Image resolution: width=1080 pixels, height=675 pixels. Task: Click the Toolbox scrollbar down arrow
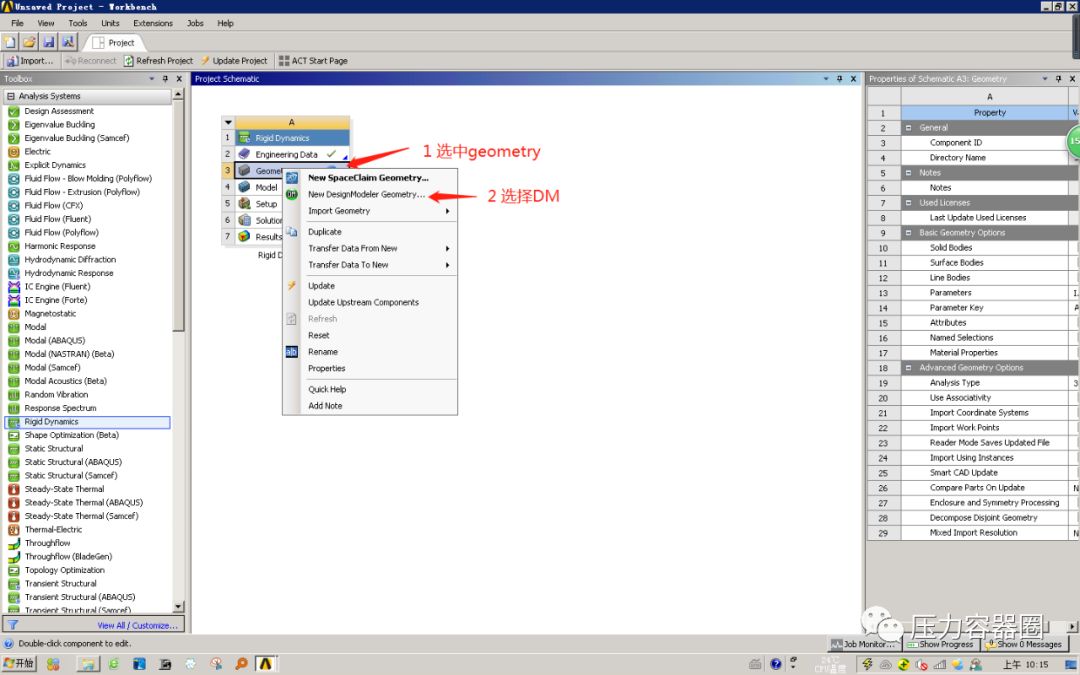coord(180,608)
